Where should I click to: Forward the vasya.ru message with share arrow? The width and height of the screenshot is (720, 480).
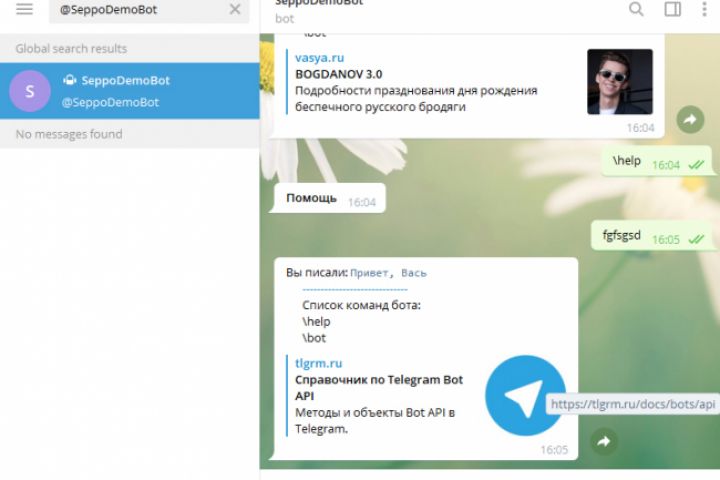[x=690, y=120]
